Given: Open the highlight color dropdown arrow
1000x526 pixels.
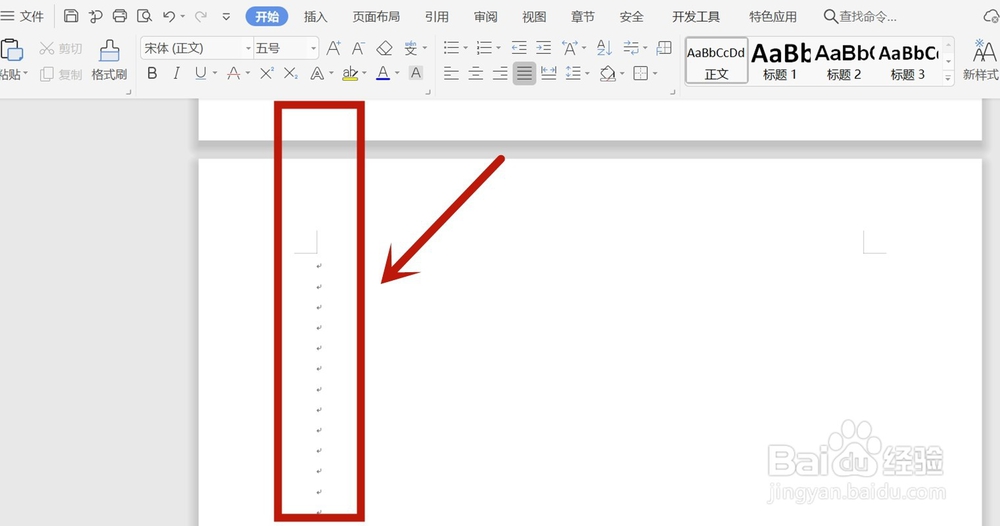Looking at the screenshot, I should coord(364,74).
